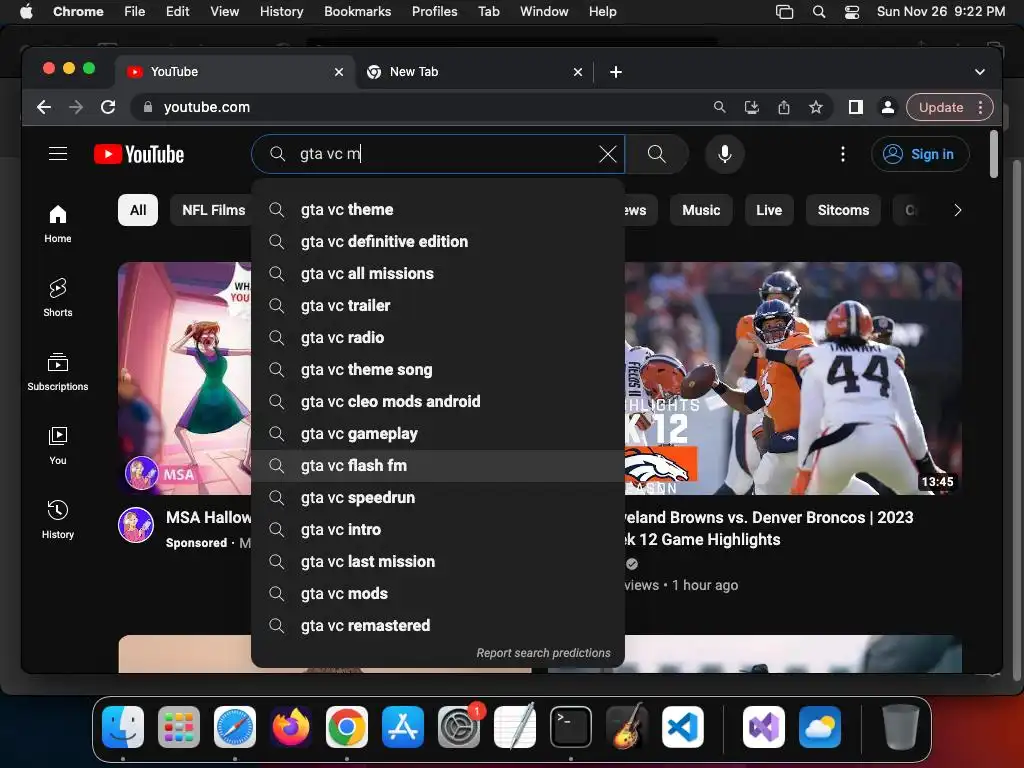This screenshot has width=1024, height=768.
Task: Open macOS Control Center in menu bar
Action: pos(852,12)
